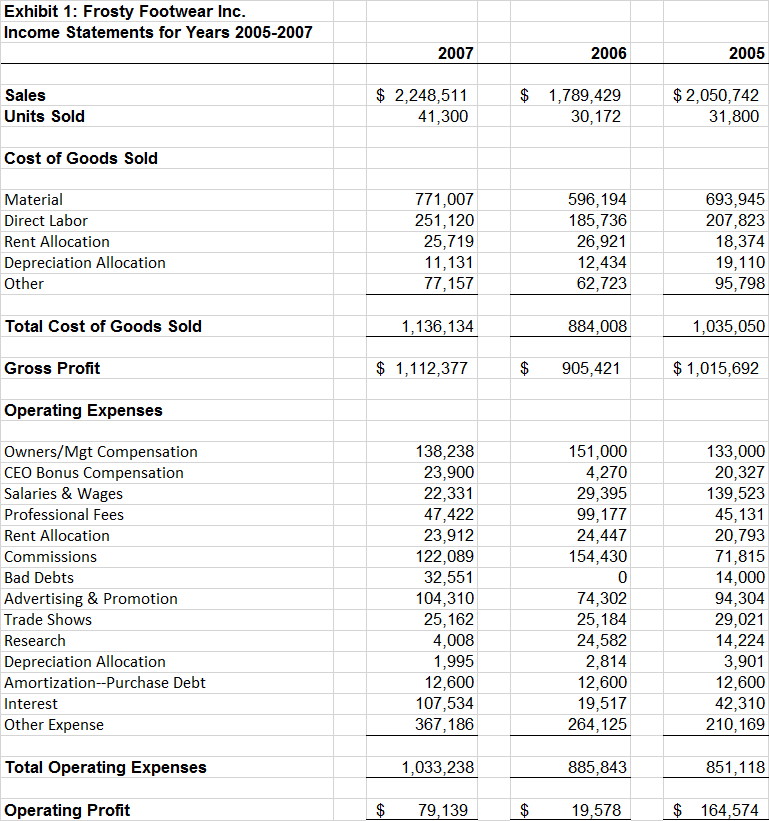
Task: Click the Direct Labor label
Action: coord(46,221)
